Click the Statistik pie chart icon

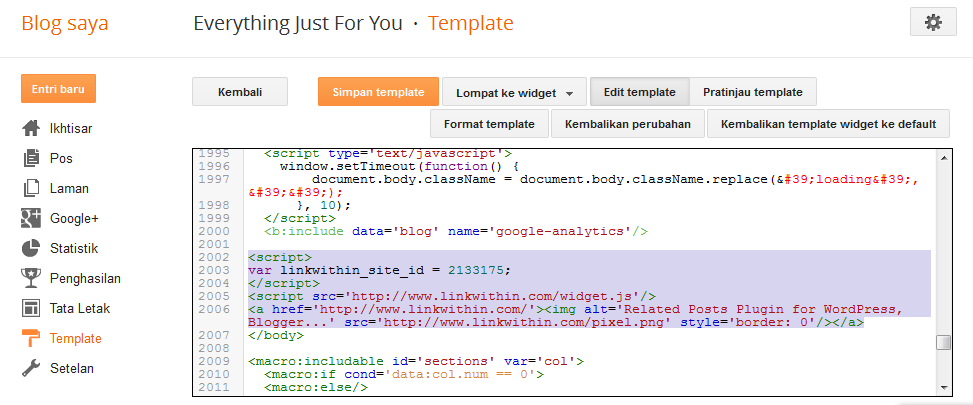coord(31,248)
